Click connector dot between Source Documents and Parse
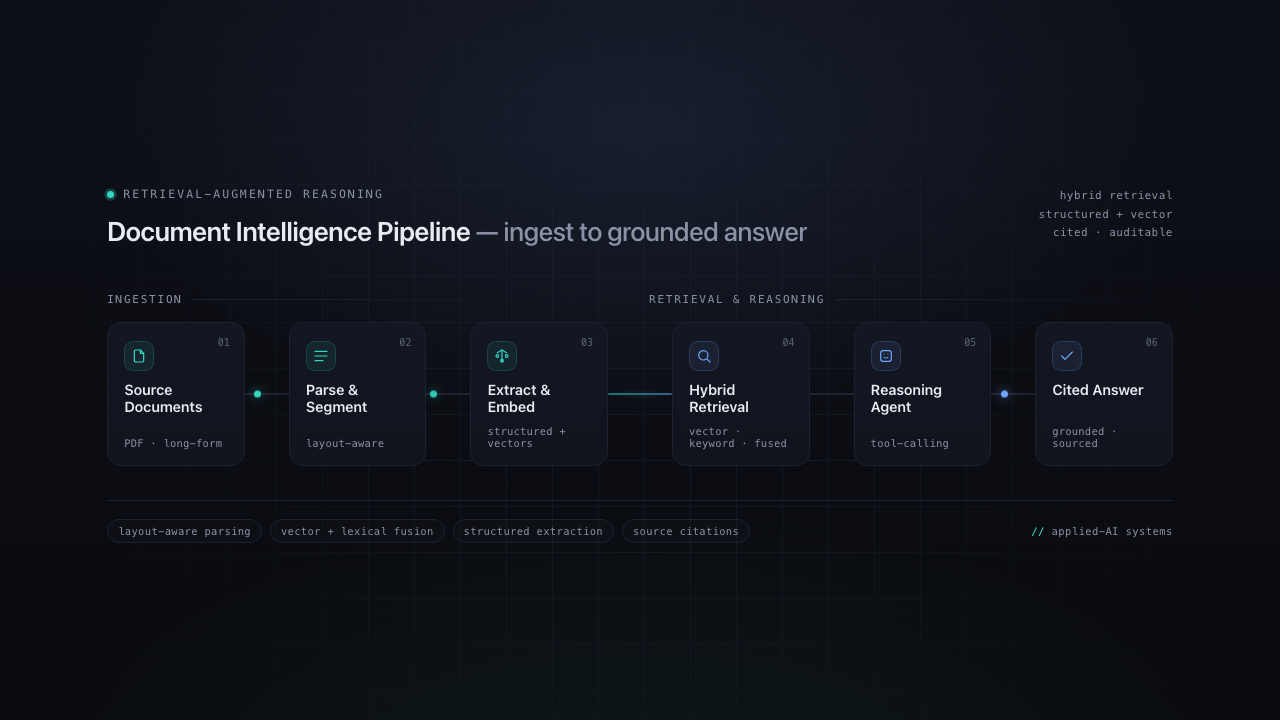This screenshot has height=720, width=1280. click(257, 394)
